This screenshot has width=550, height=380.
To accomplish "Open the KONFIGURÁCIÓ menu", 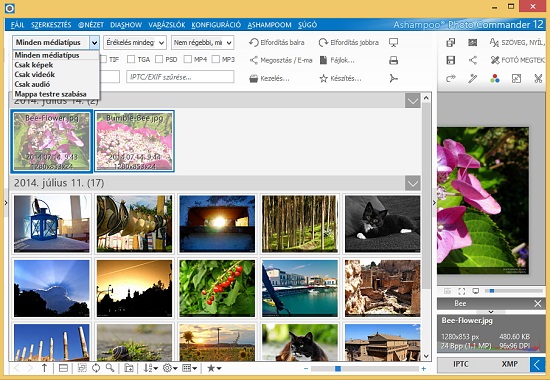I will tap(216, 25).
